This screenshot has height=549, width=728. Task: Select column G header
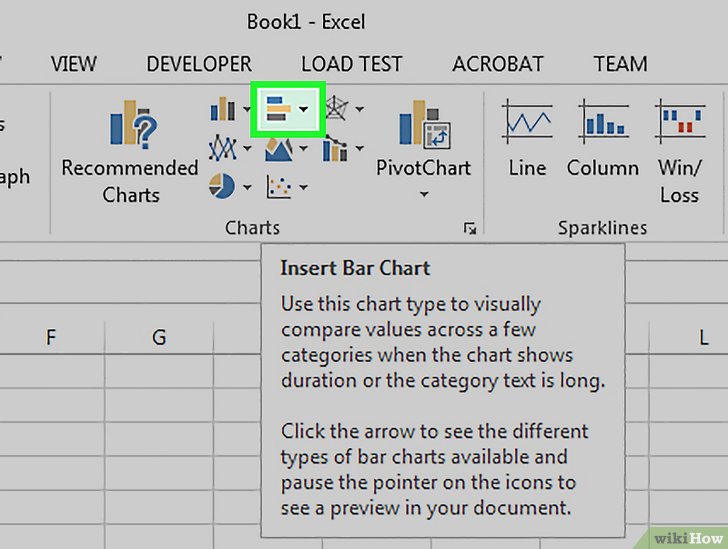coord(159,338)
